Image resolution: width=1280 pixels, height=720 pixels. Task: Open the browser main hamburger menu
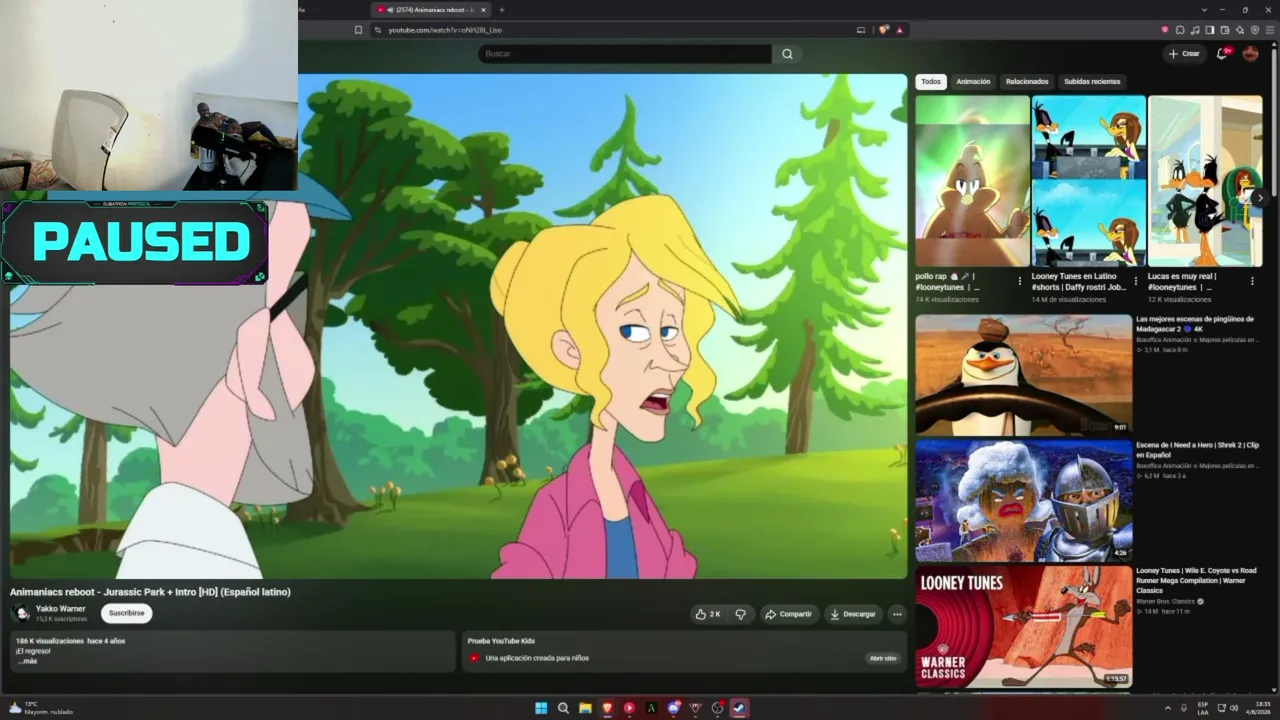1270,30
